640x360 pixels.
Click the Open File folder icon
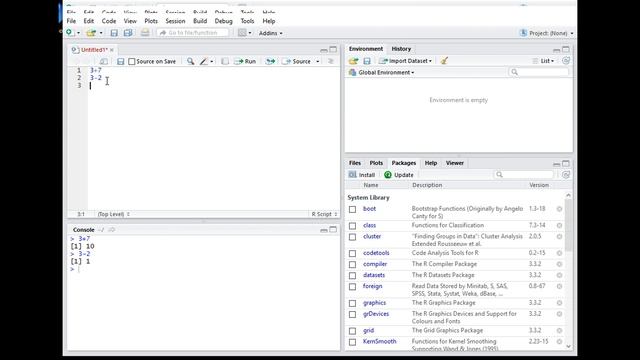click(x=91, y=33)
